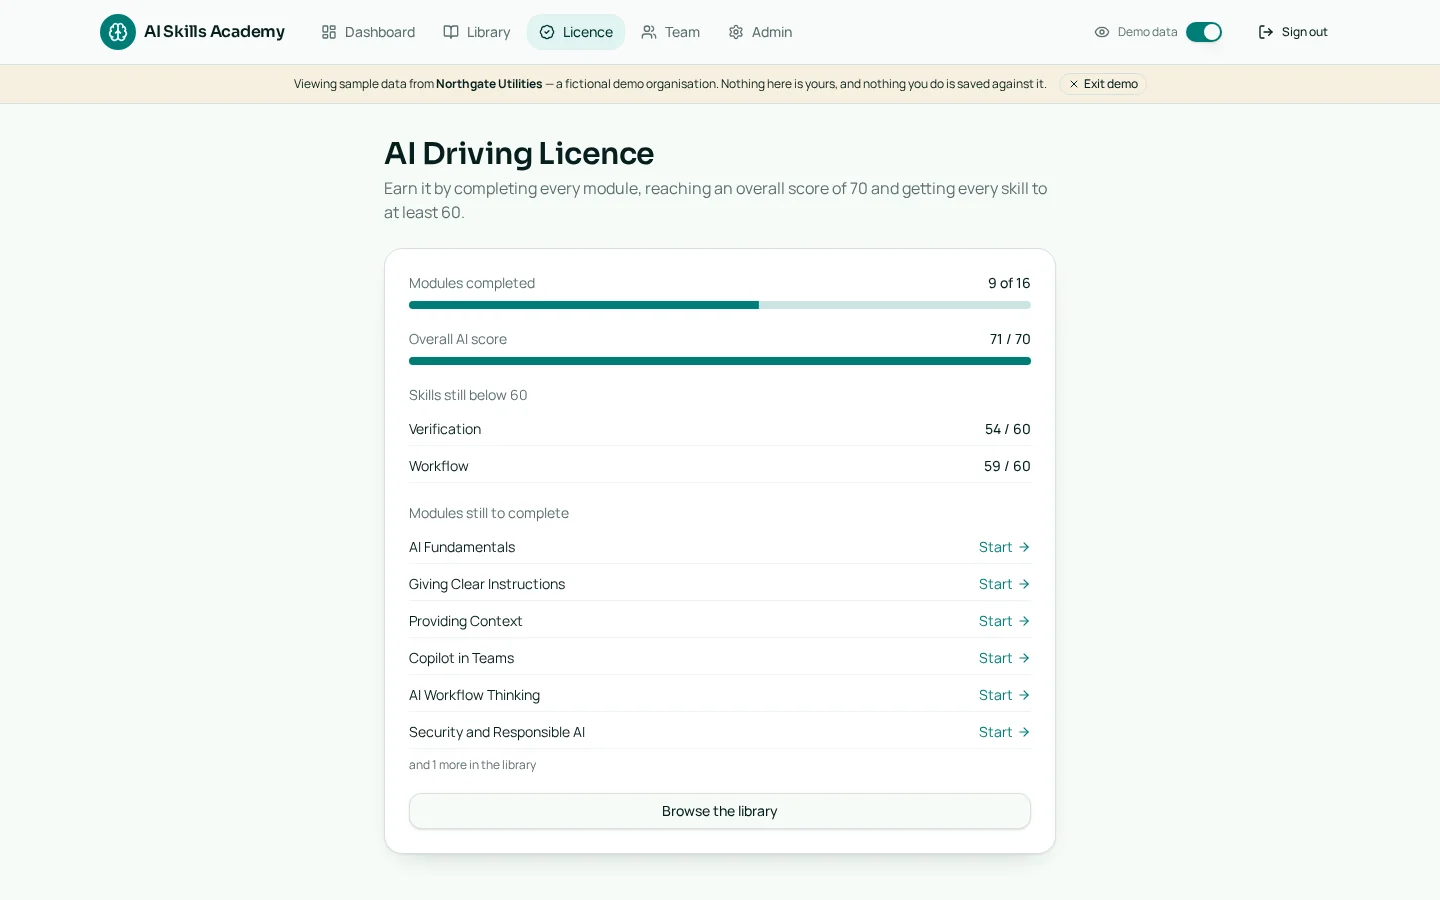Open the Admin tab
Image resolution: width=1440 pixels, height=900 pixels.
760,32
